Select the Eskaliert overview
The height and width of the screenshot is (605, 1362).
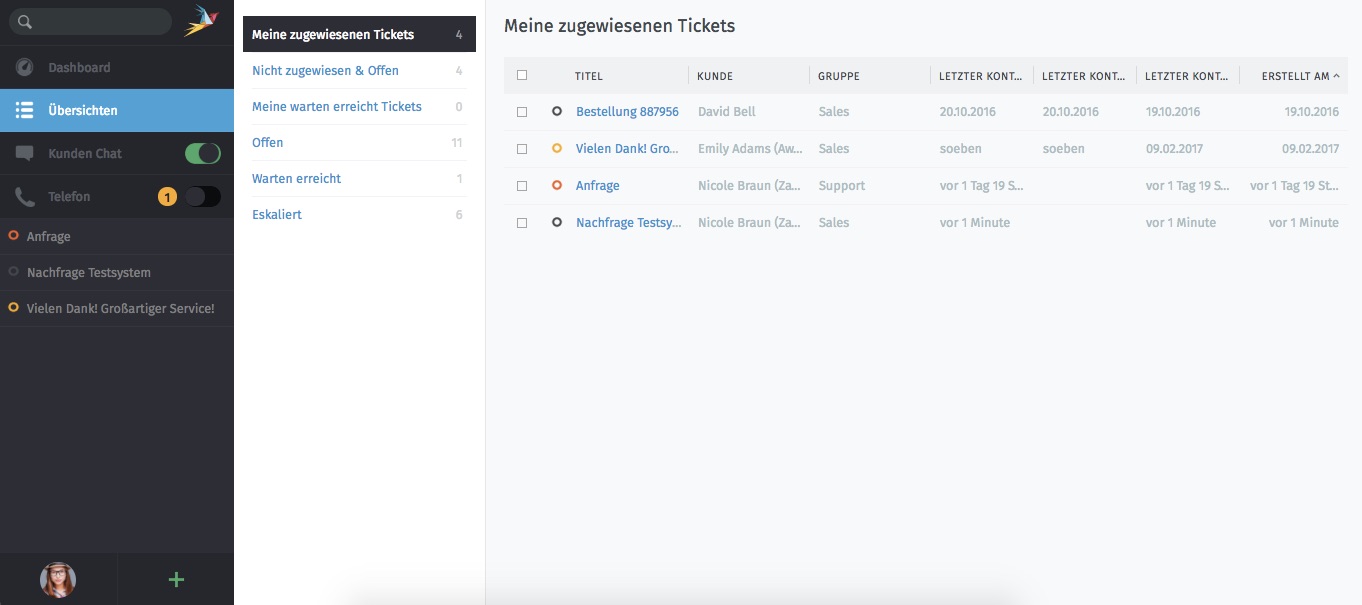(359, 214)
